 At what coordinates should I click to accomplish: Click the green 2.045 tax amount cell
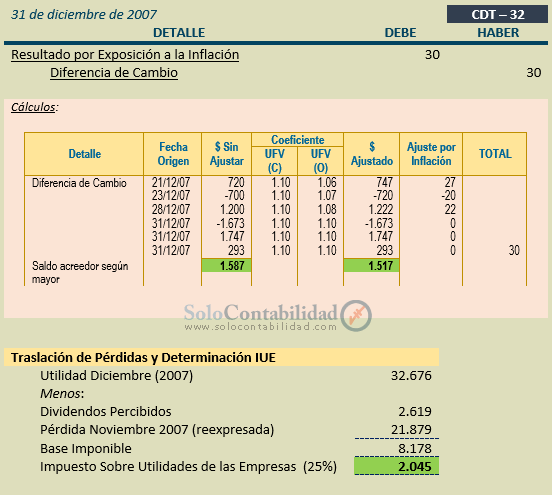pos(397,466)
